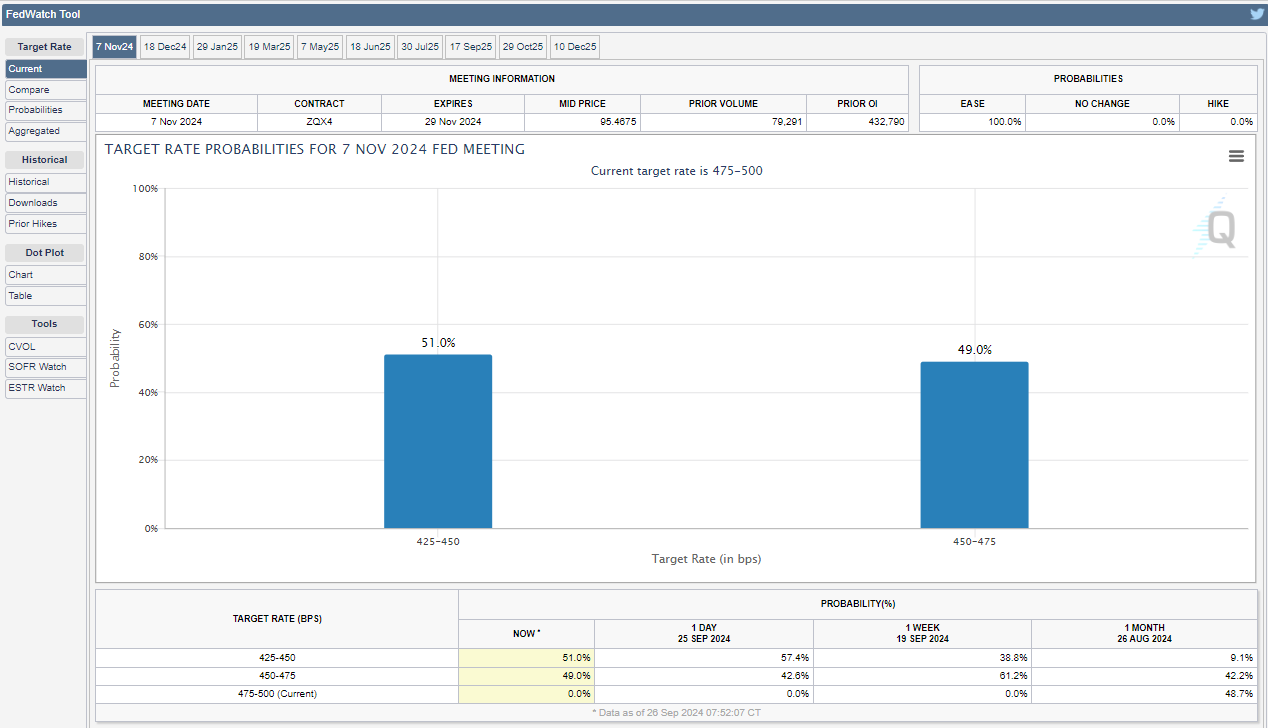Click the QuikStrike Q logo watermark
The height and width of the screenshot is (728, 1268).
point(1218,231)
